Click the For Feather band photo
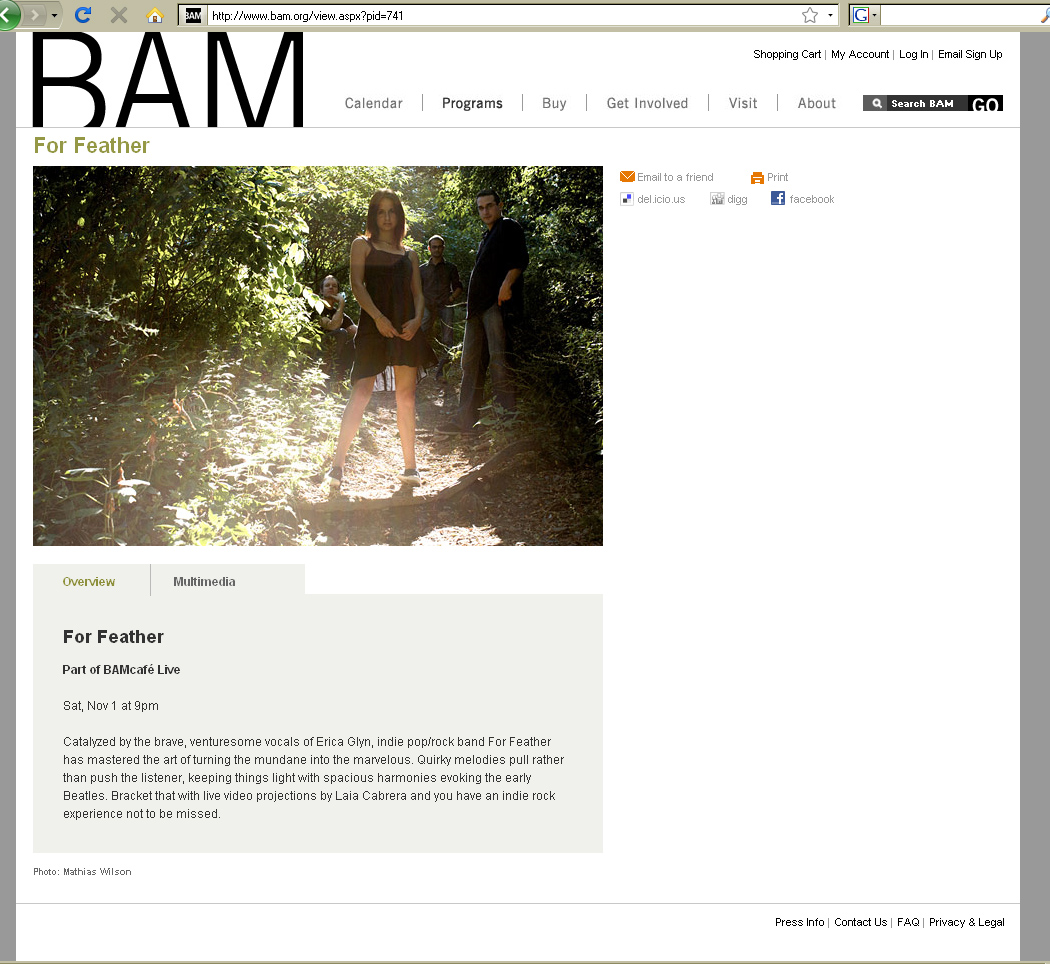 click(x=318, y=355)
